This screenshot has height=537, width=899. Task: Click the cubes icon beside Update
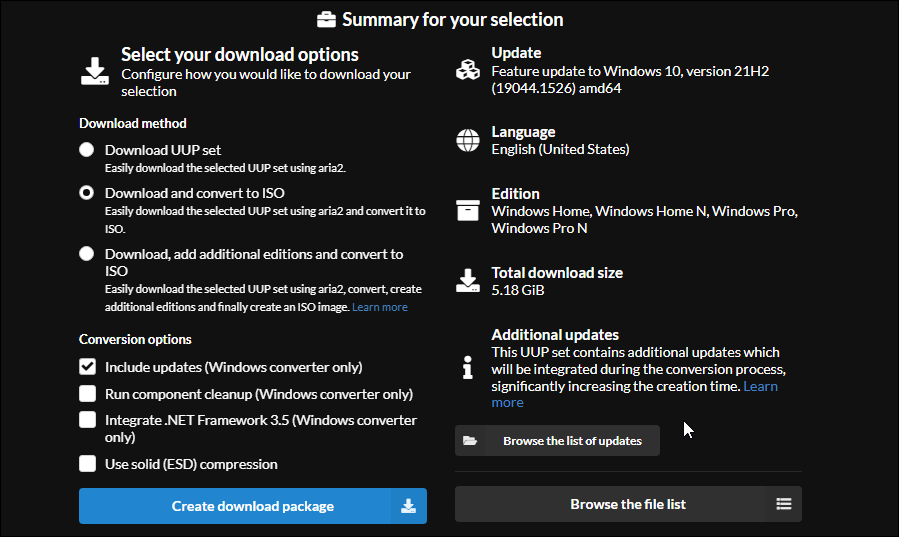coord(468,70)
